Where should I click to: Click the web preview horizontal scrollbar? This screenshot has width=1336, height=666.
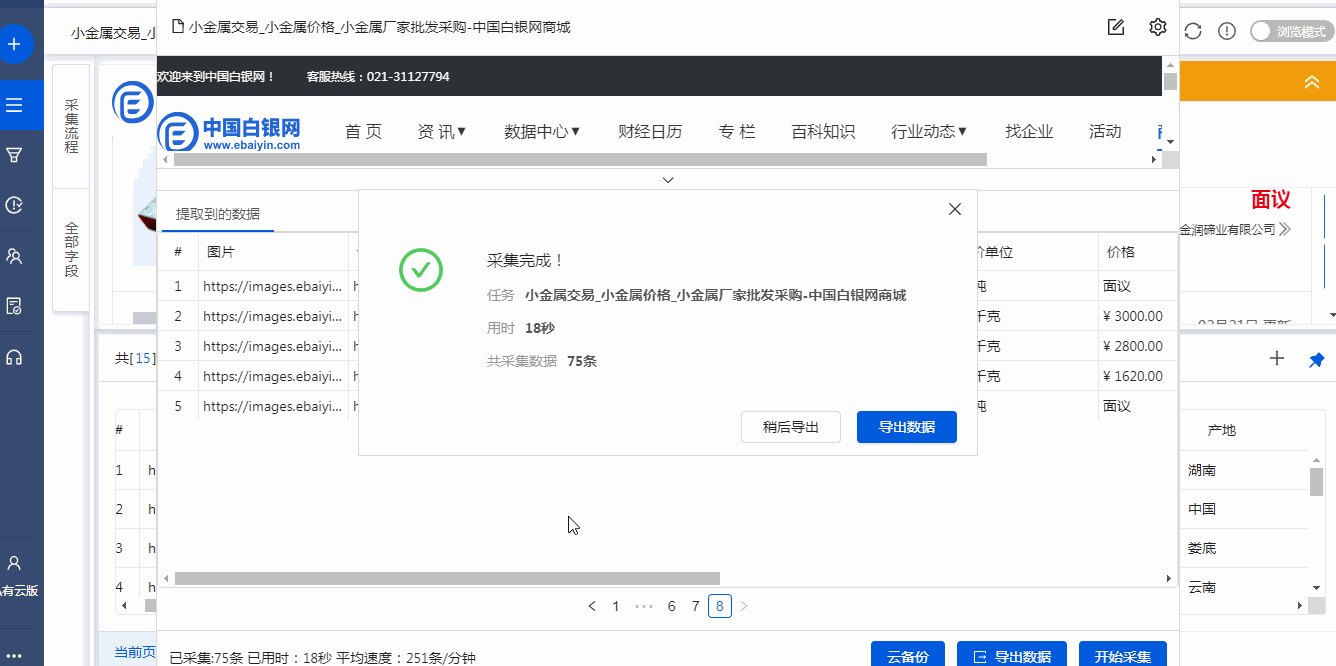pyautogui.click(x=580, y=159)
